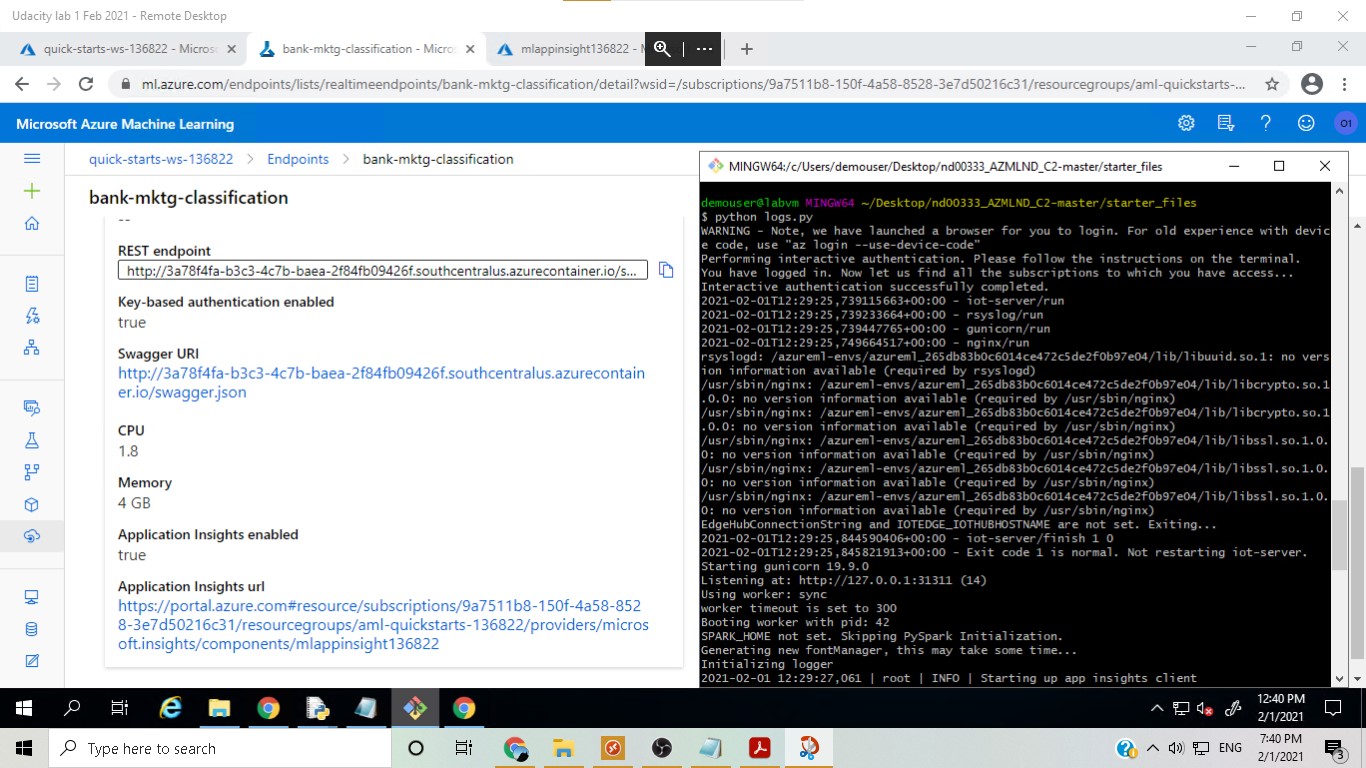Click the green New plus icon in sidebar
Screen dimensions: 1366x768
coord(32,191)
